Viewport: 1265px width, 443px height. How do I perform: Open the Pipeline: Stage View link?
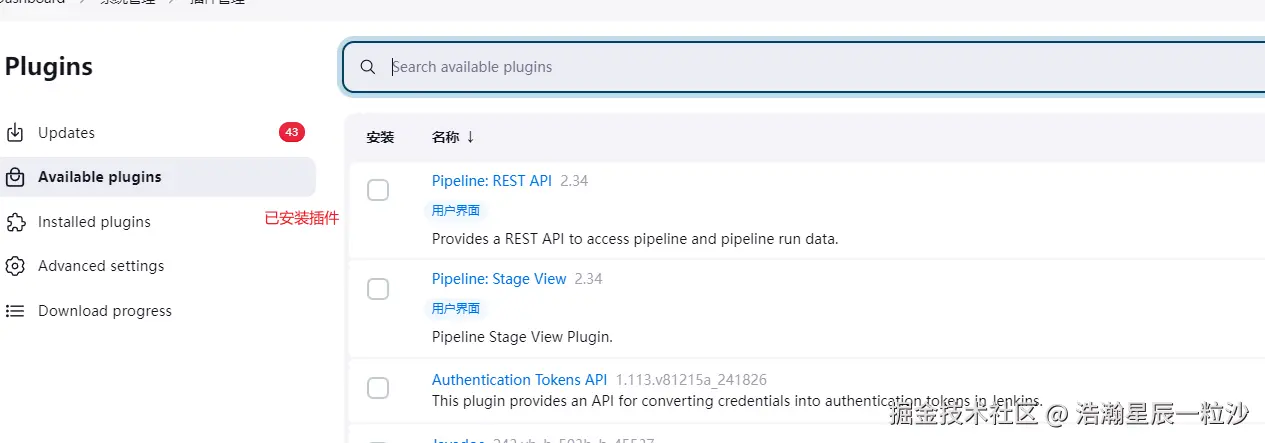point(499,279)
